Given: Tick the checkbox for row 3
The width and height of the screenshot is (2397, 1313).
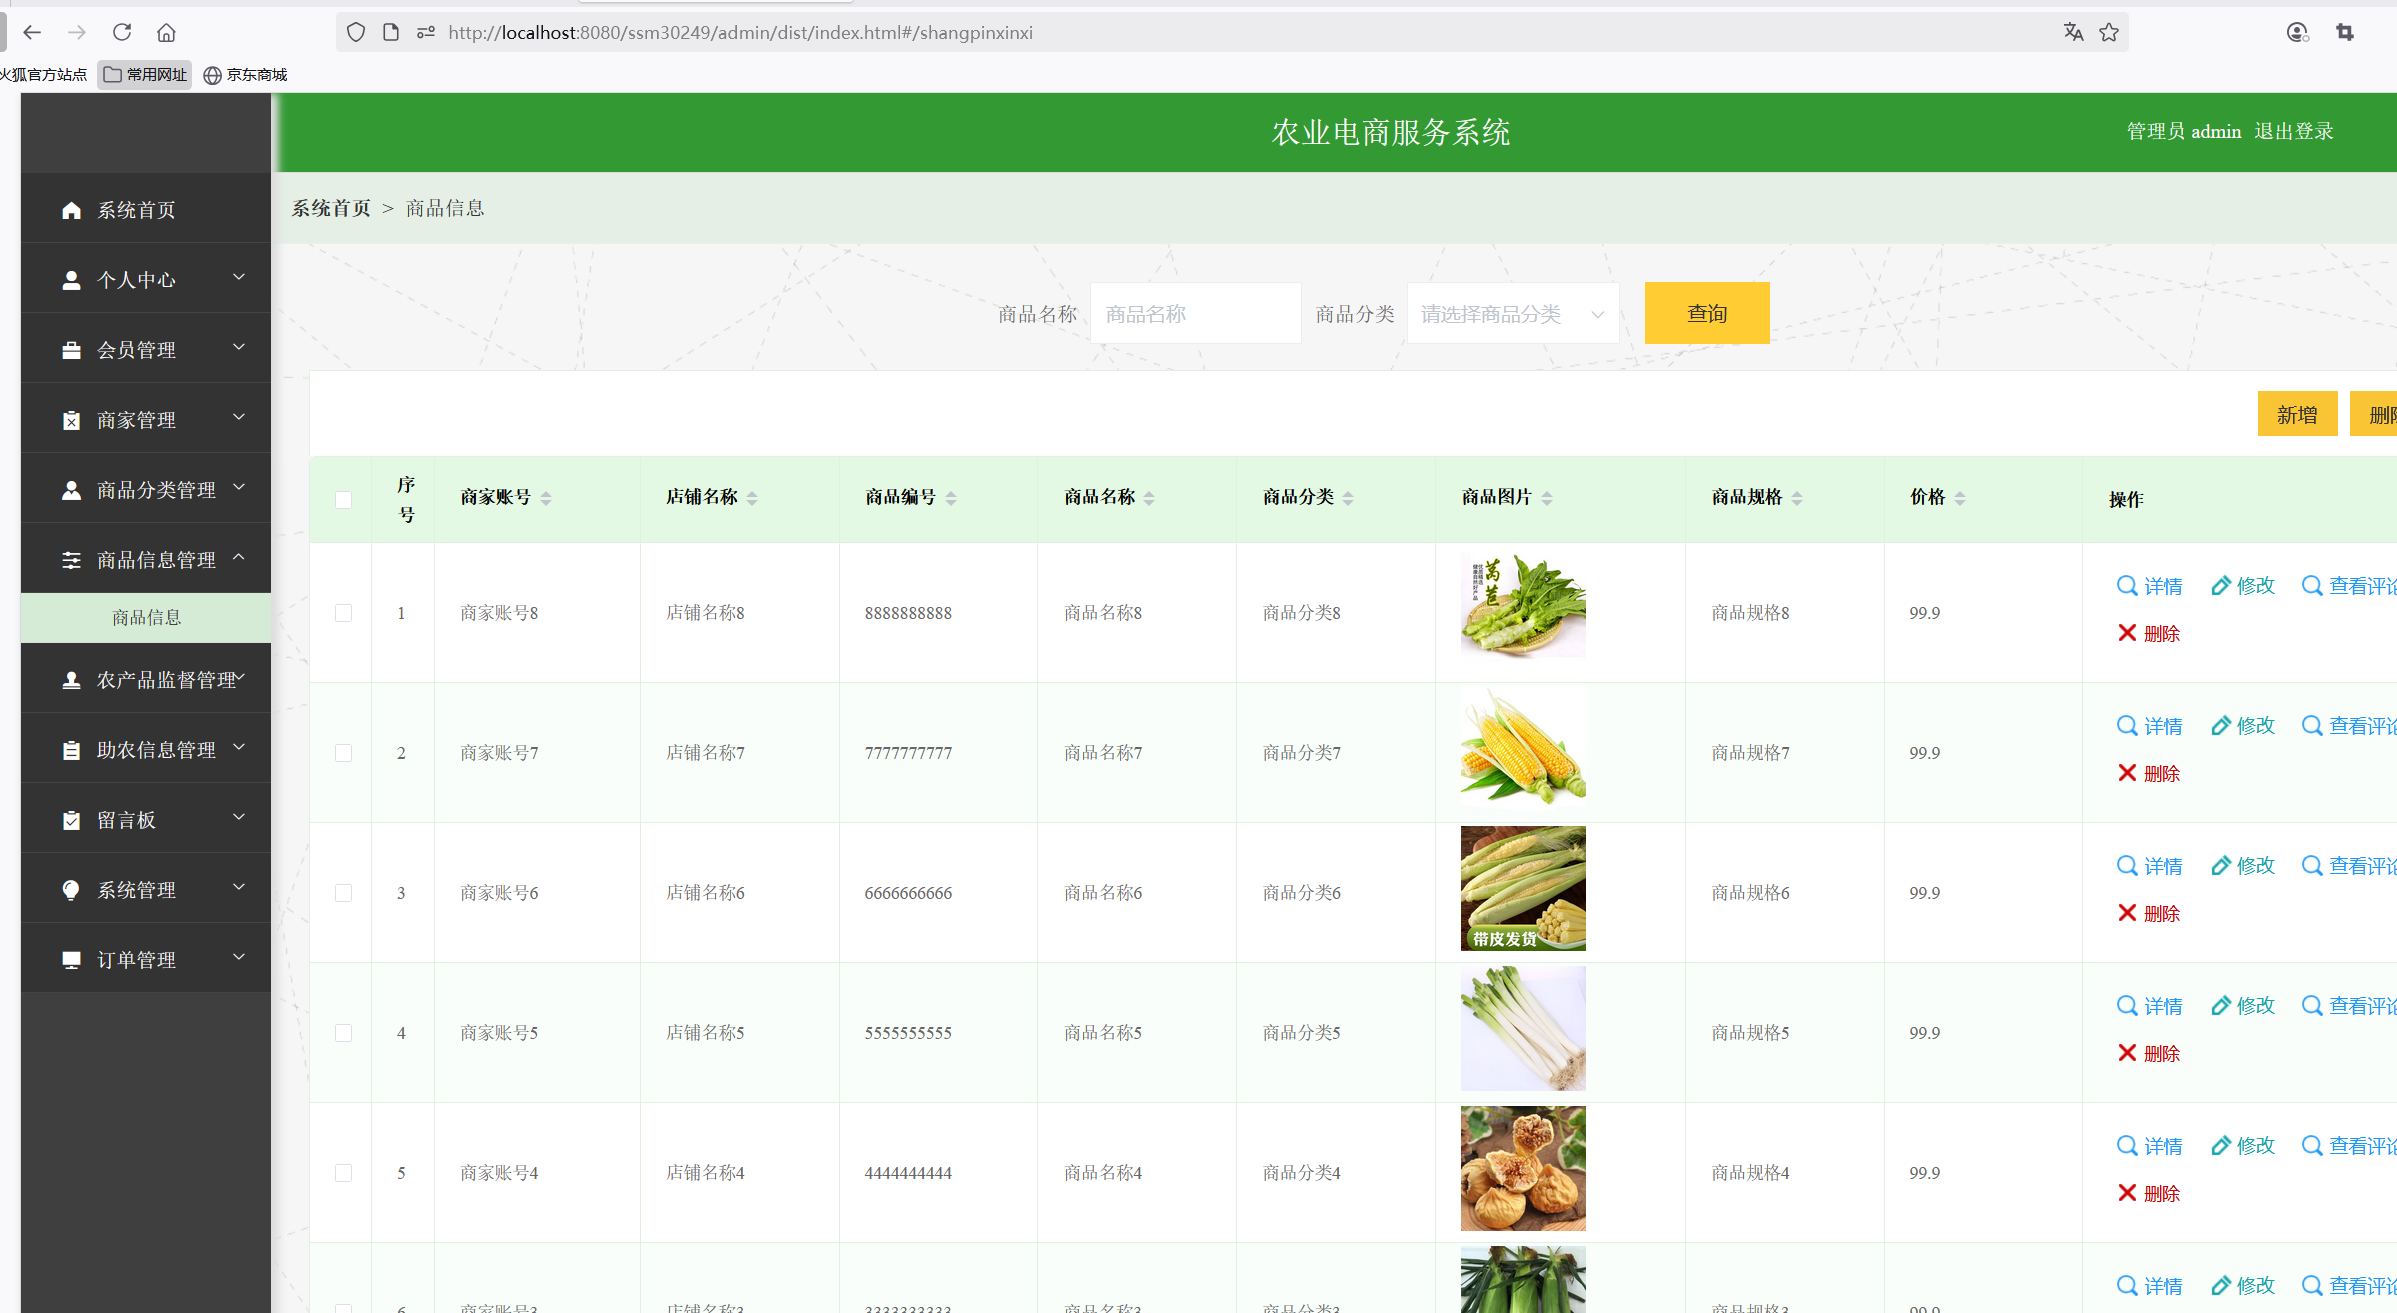Looking at the screenshot, I should click(344, 892).
